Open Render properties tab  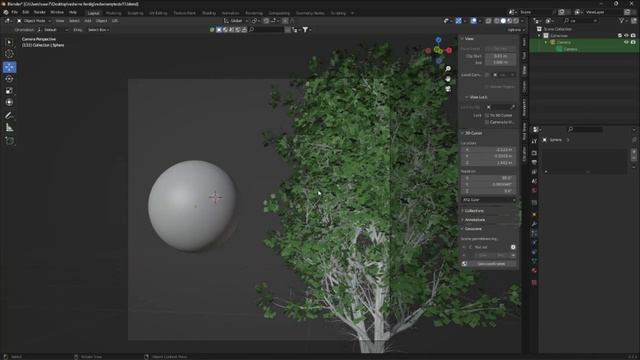pyautogui.click(x=534, y=153)
